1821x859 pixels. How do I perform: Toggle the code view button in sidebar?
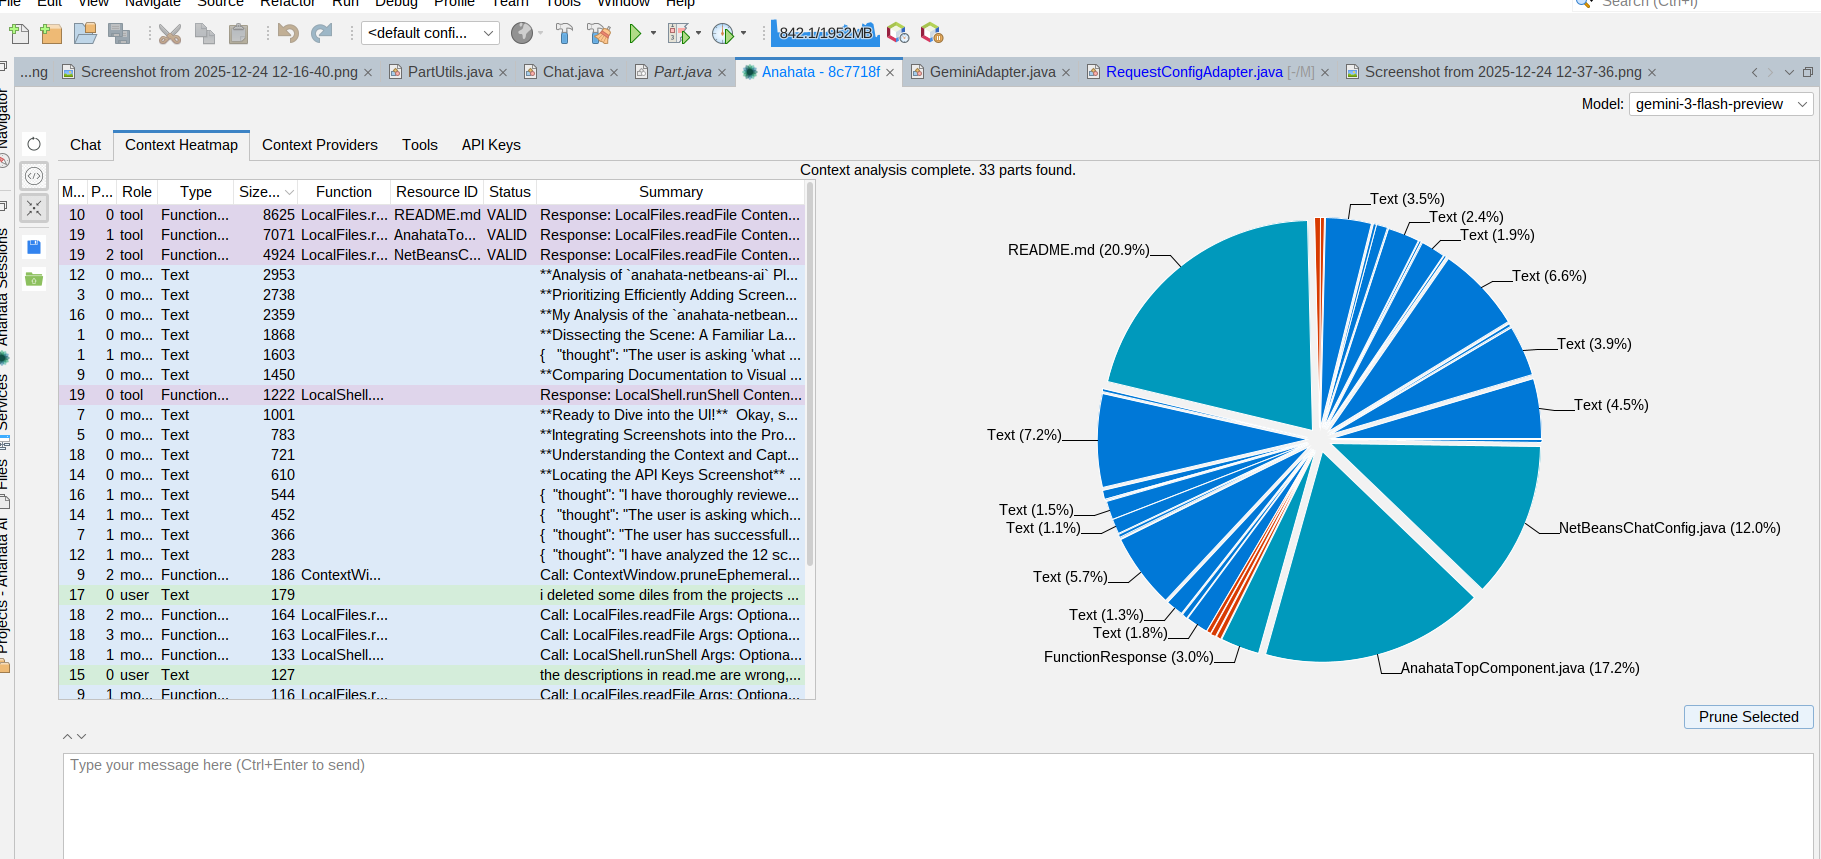tap(34, 176)
